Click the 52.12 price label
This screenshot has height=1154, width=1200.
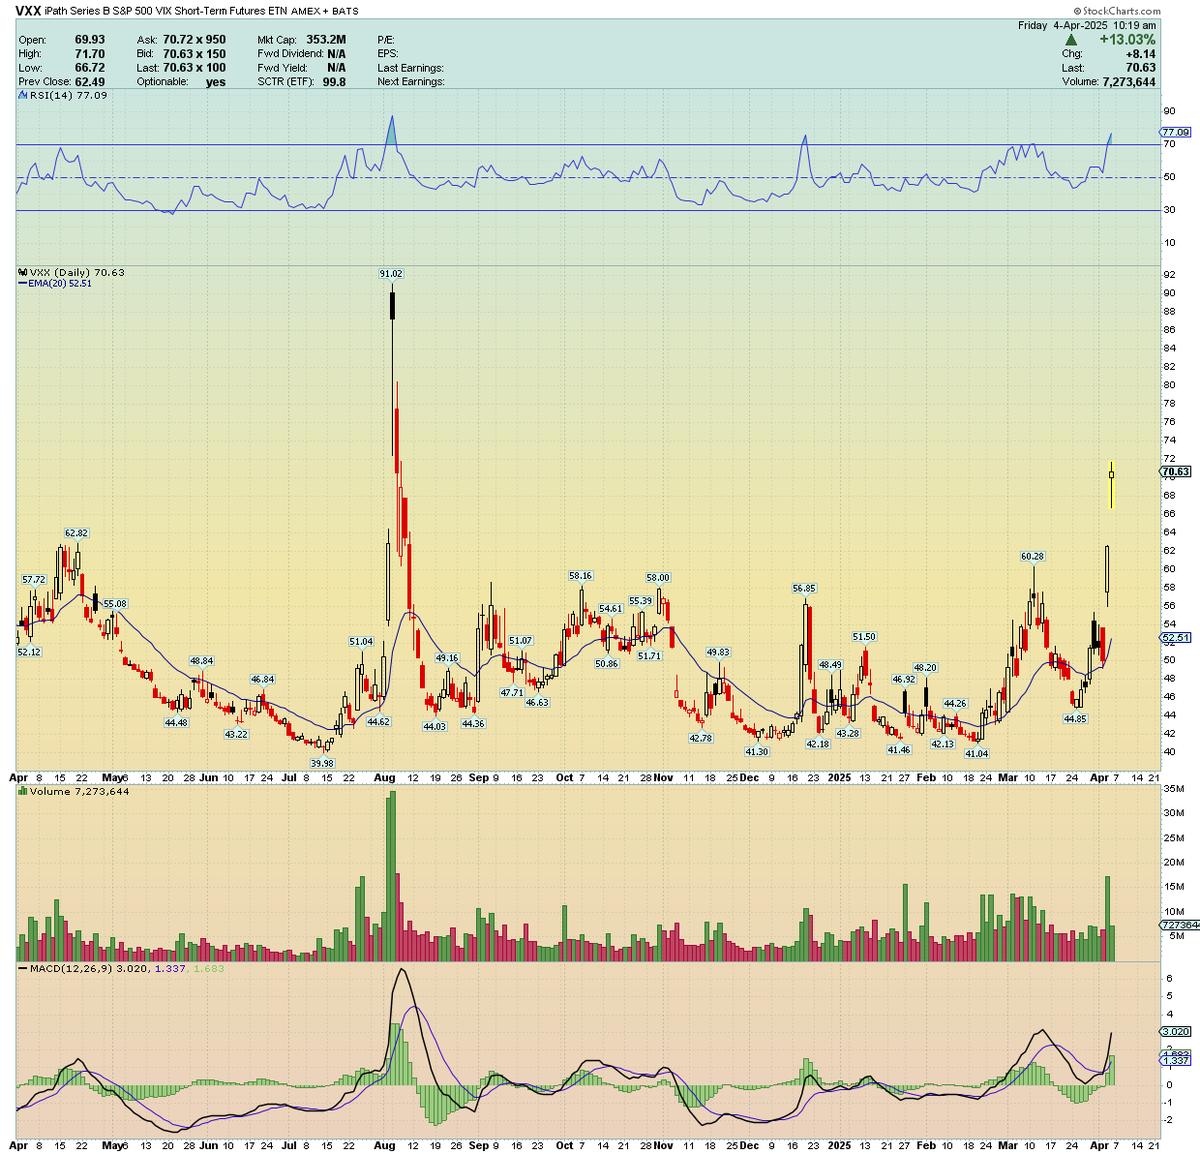[x=29, y=651]
